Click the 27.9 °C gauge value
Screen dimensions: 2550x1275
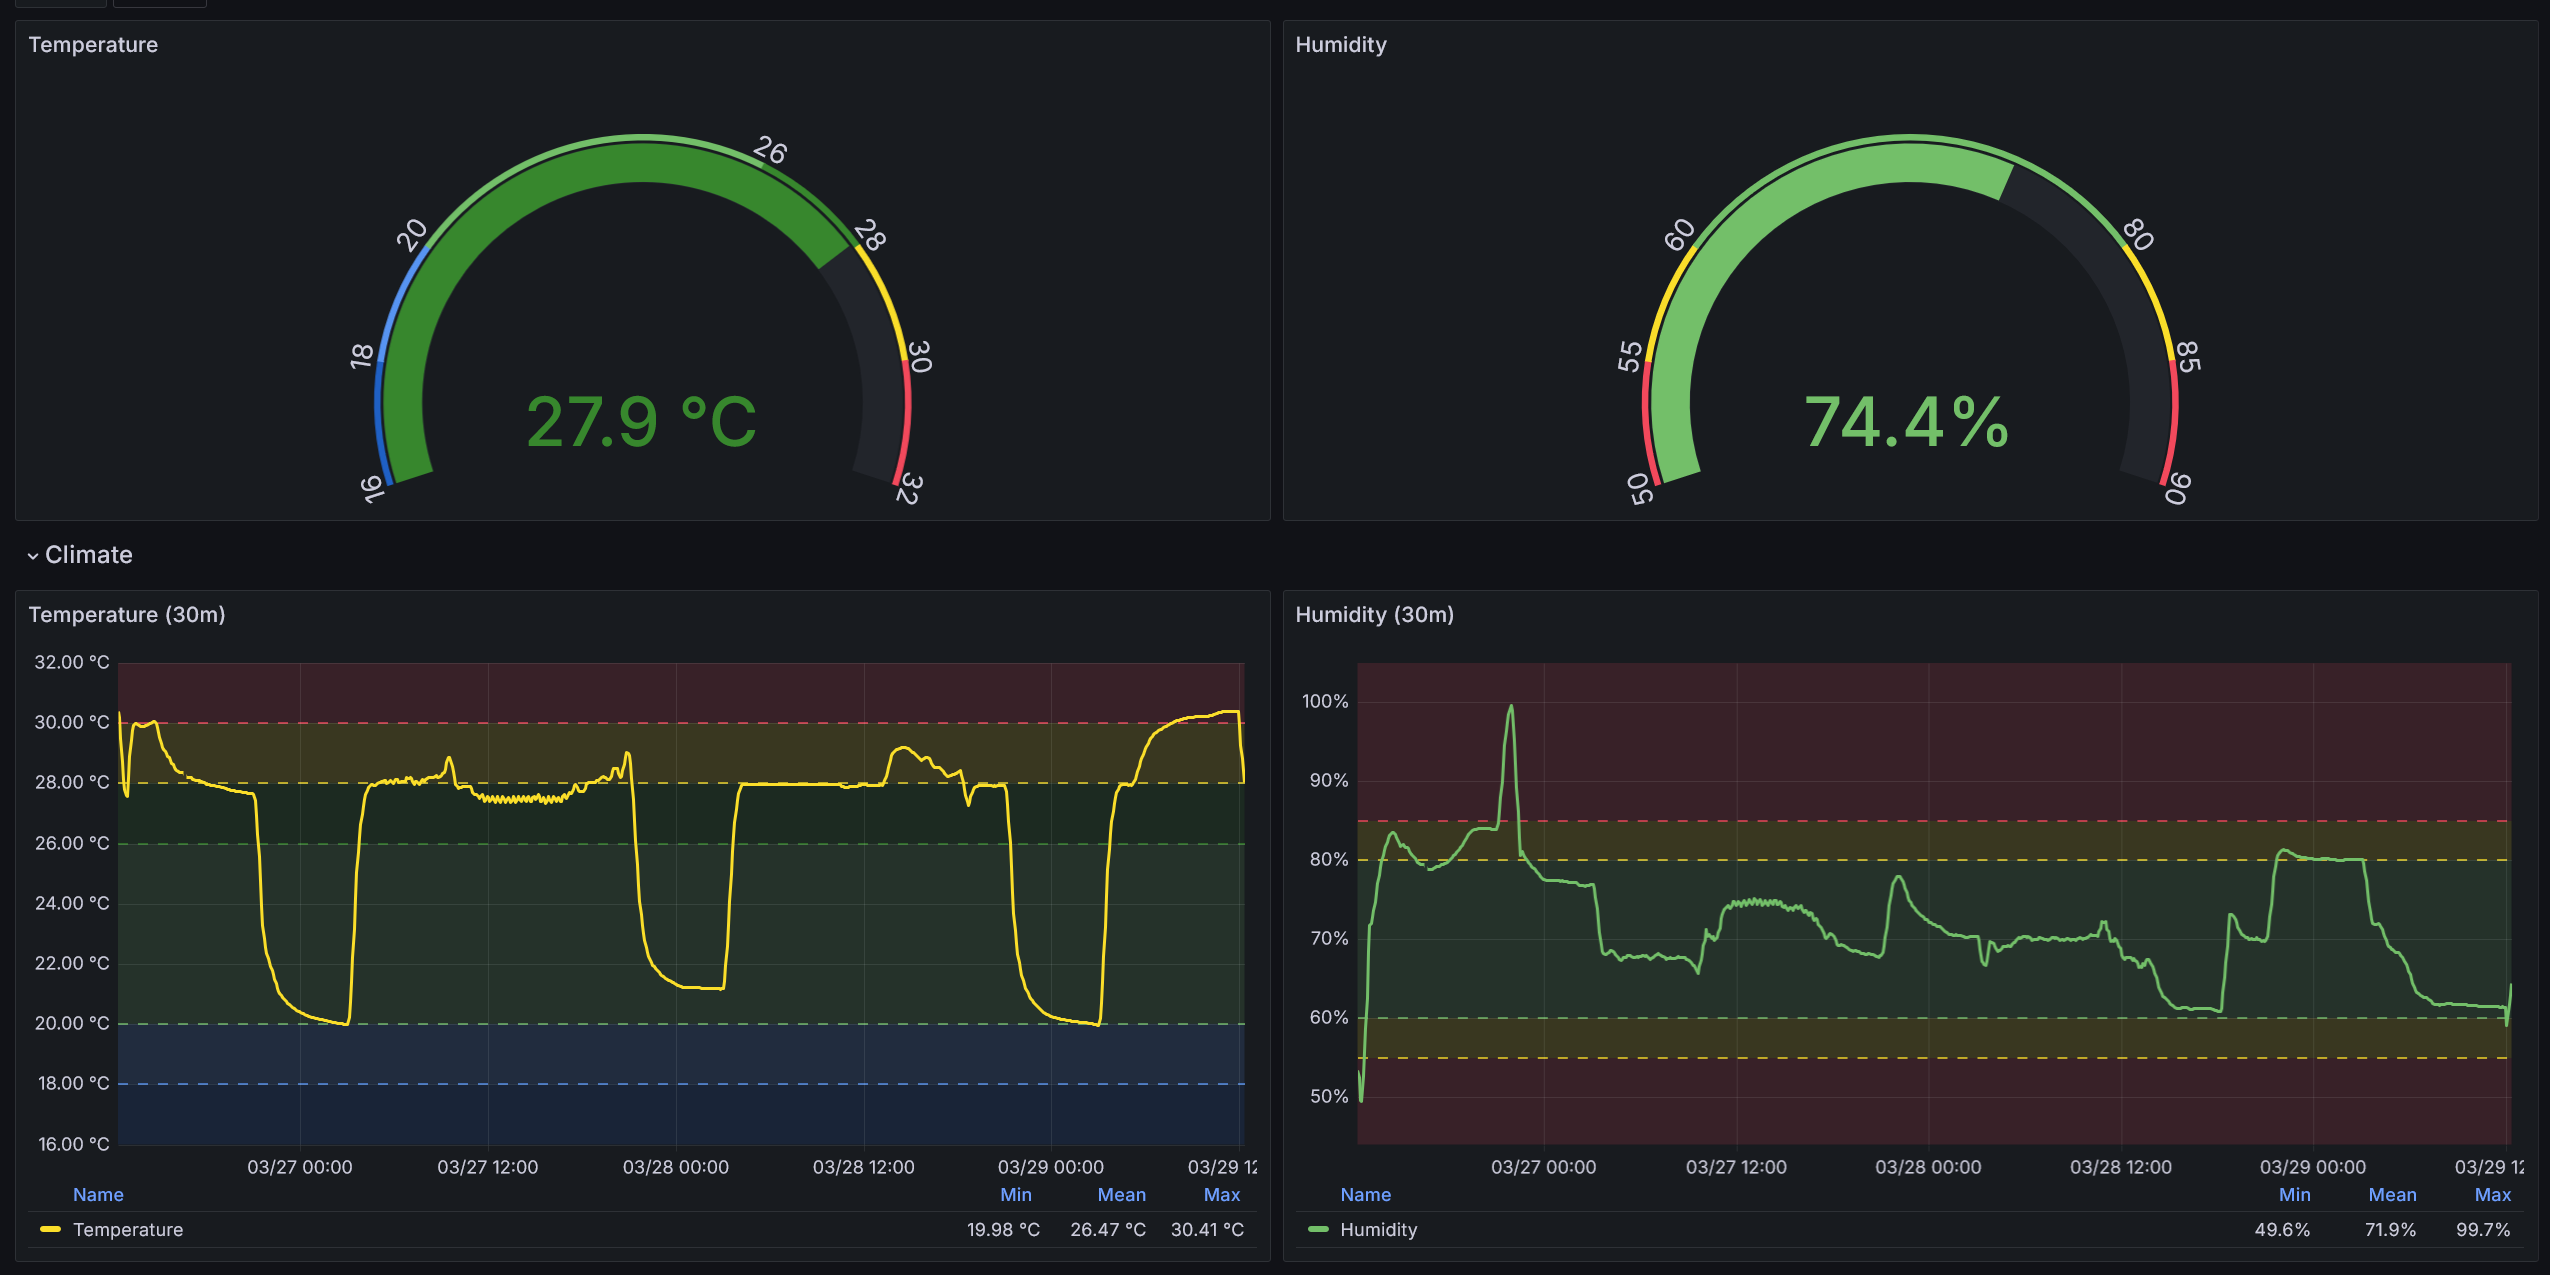coord(641,422)
